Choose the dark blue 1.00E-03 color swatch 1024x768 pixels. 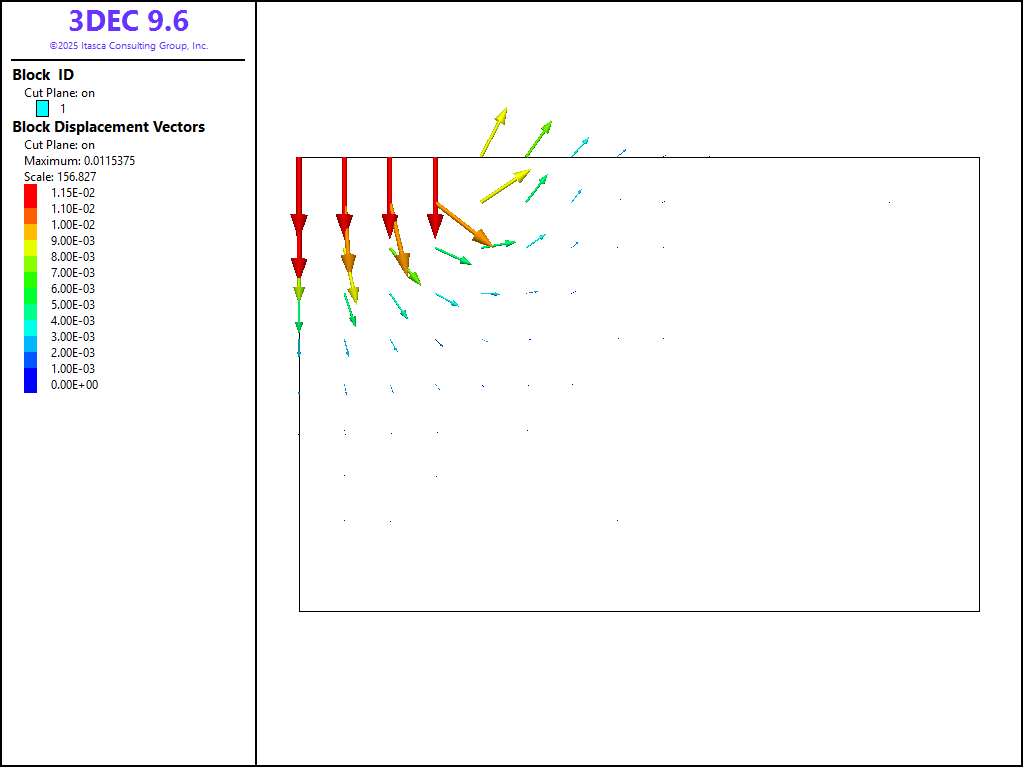tap(31, 369)
